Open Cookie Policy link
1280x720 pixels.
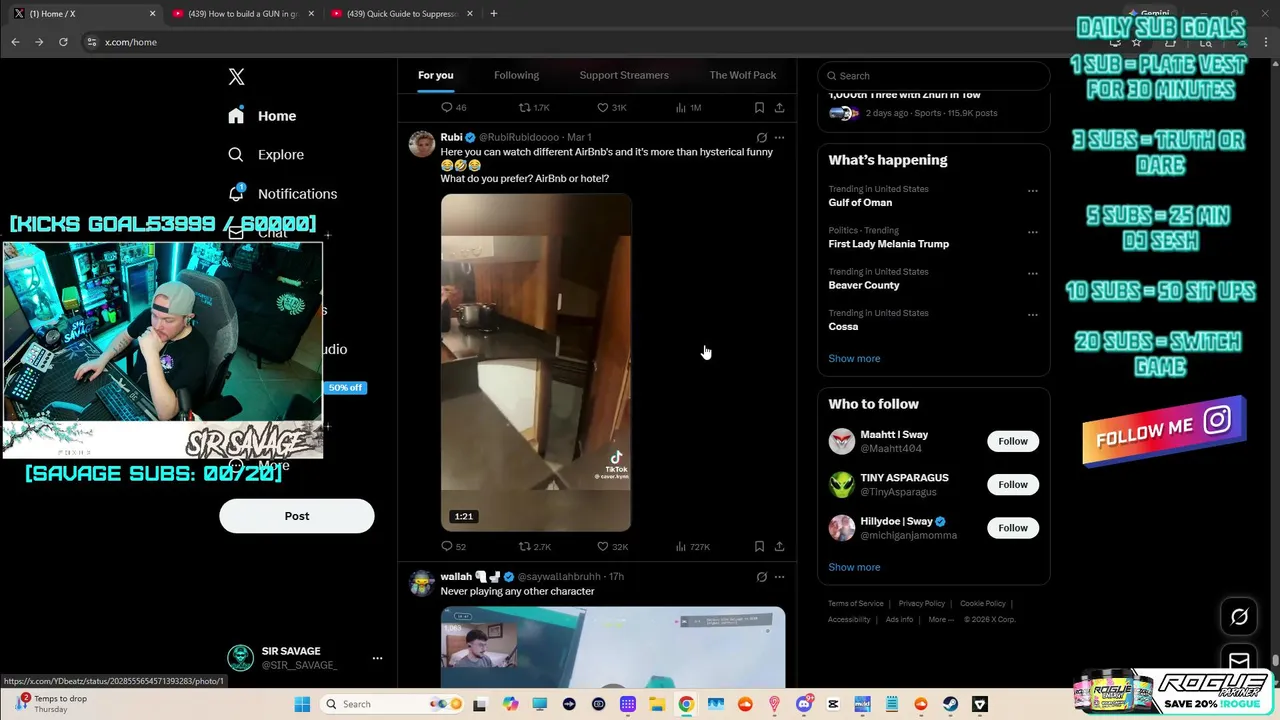[983, 604]
